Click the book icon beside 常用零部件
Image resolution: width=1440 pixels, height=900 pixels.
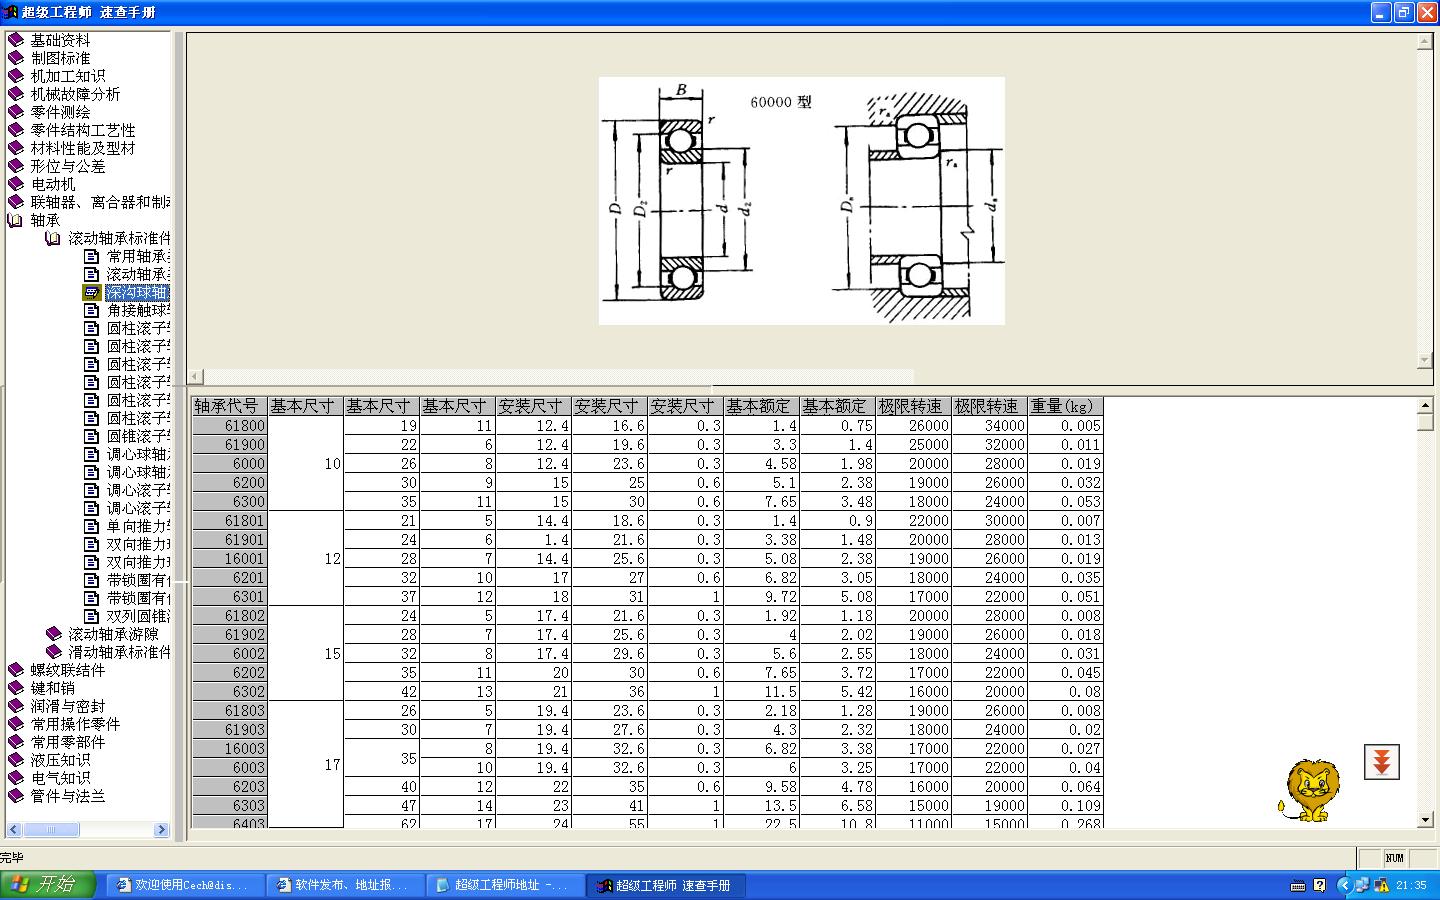pyautogui.click(x=15, y=742)
